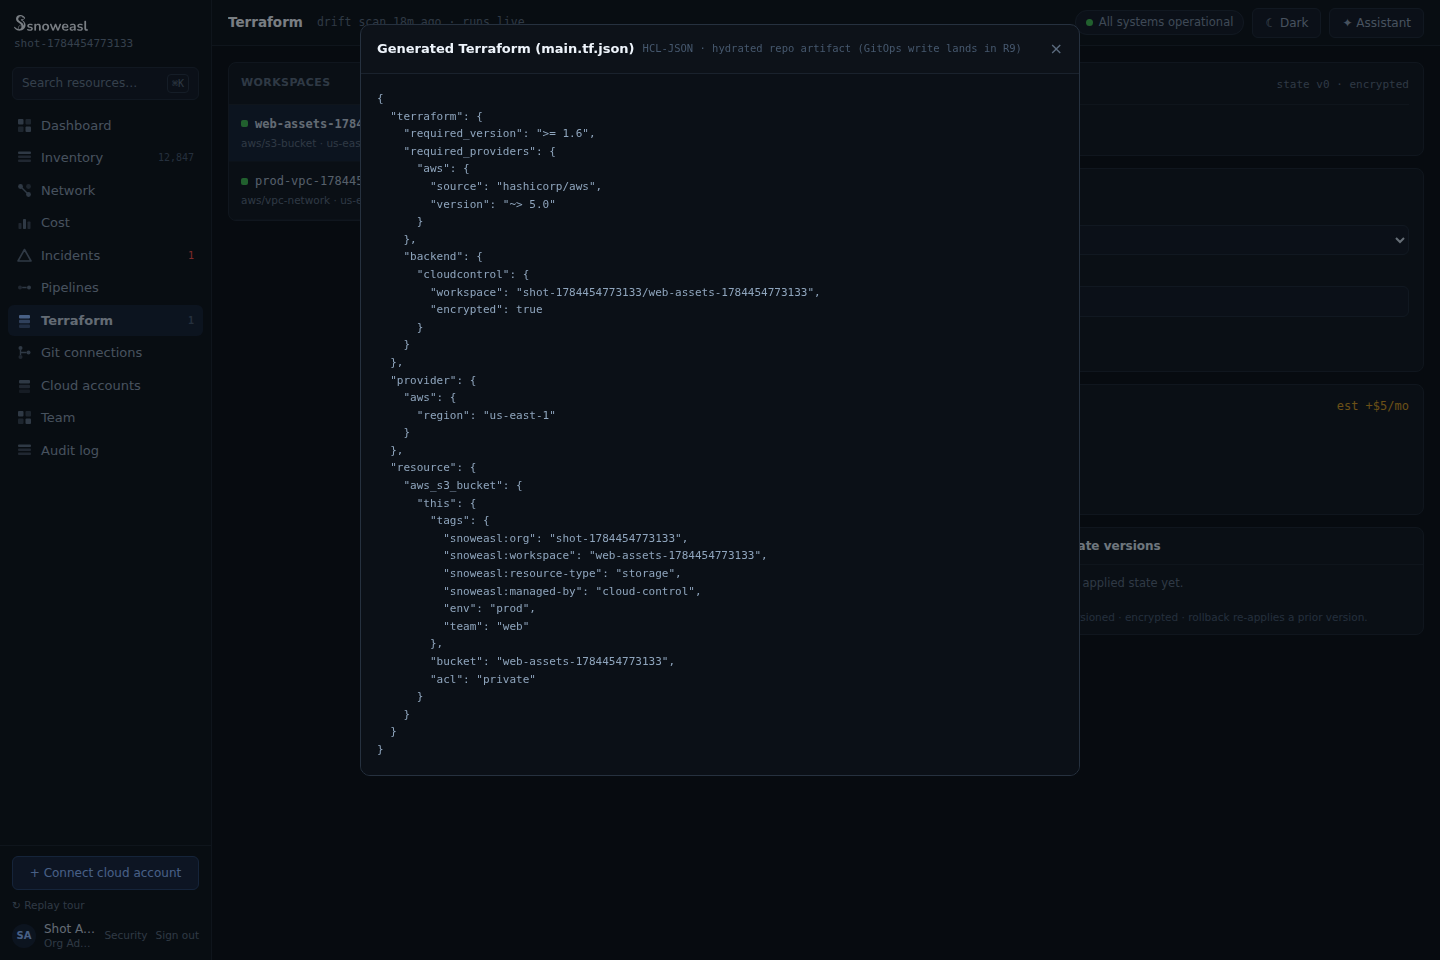Click the cloudcontrol "workspace" line
1440x960 pixels.
(x=625, y=293)
